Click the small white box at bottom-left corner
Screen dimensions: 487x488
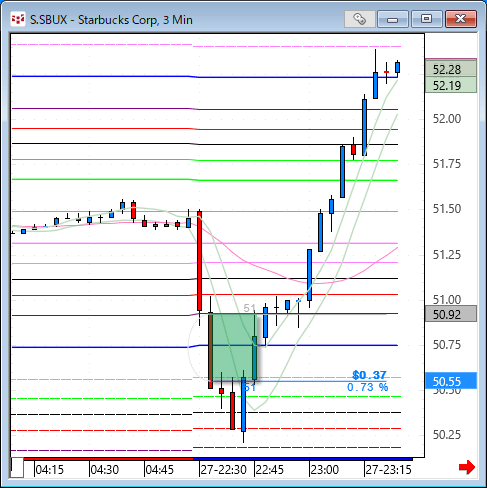coord(17,468)
